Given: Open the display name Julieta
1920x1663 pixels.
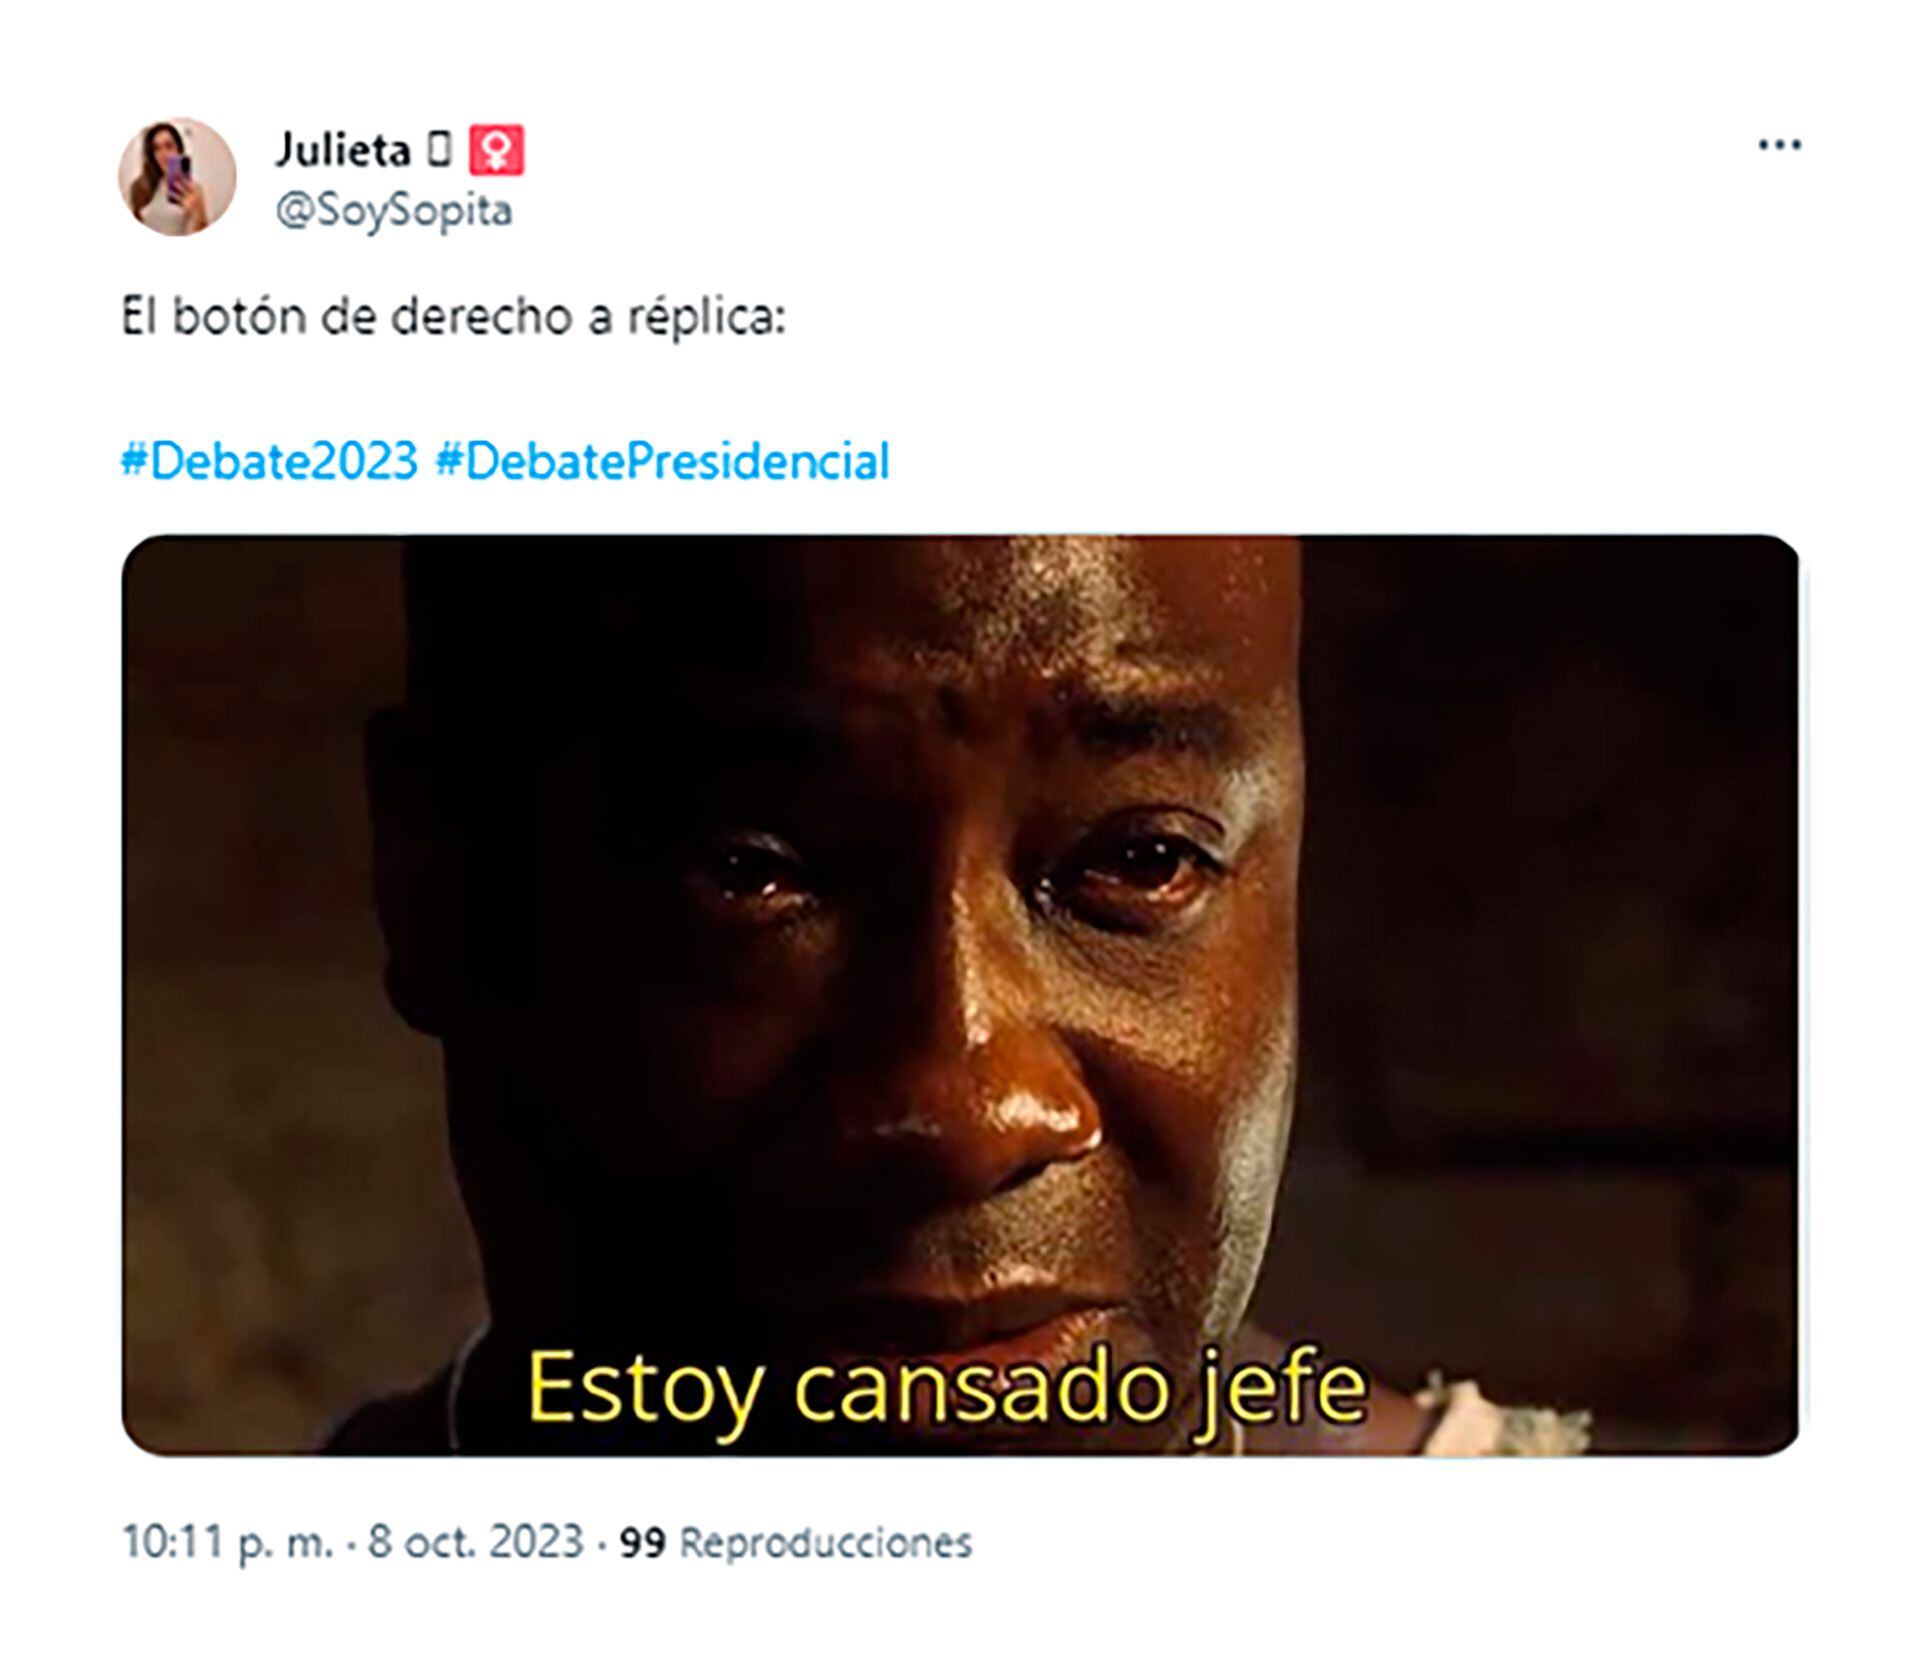Looking at the screenshot, I should (343, 151).
